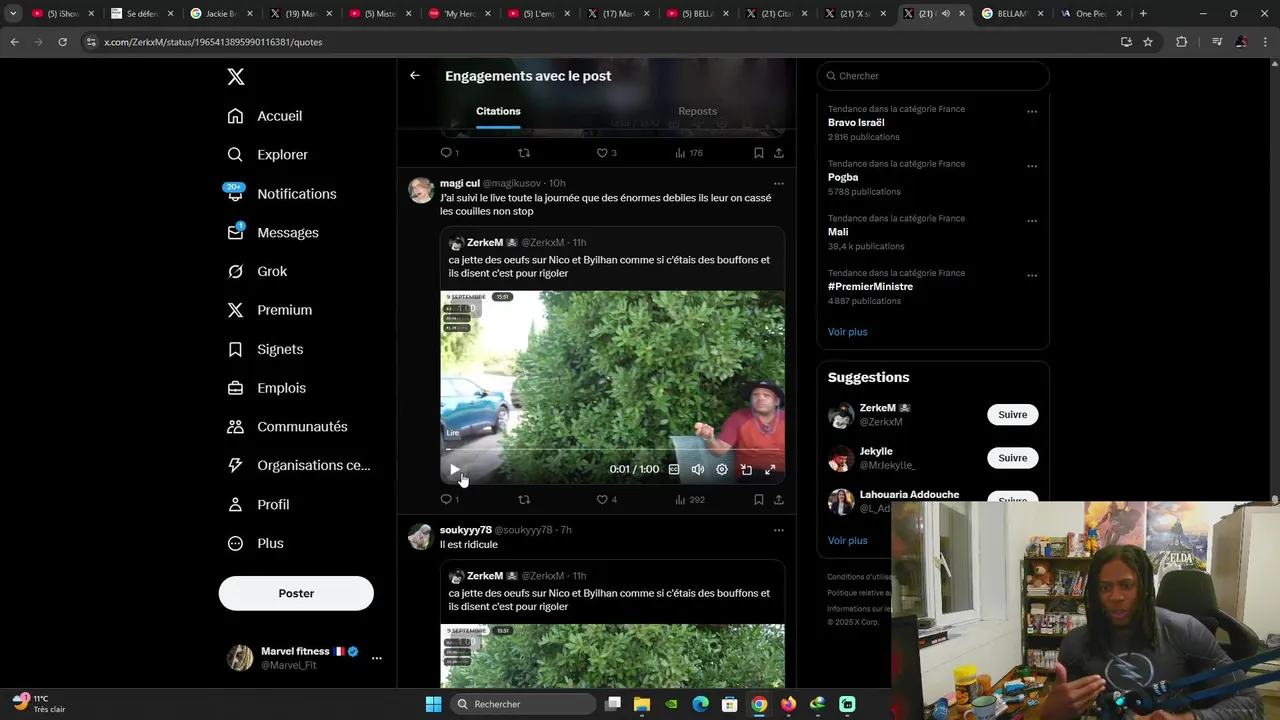Click the address bar URL
This screenshot has height=720, width=1280.
213,42
